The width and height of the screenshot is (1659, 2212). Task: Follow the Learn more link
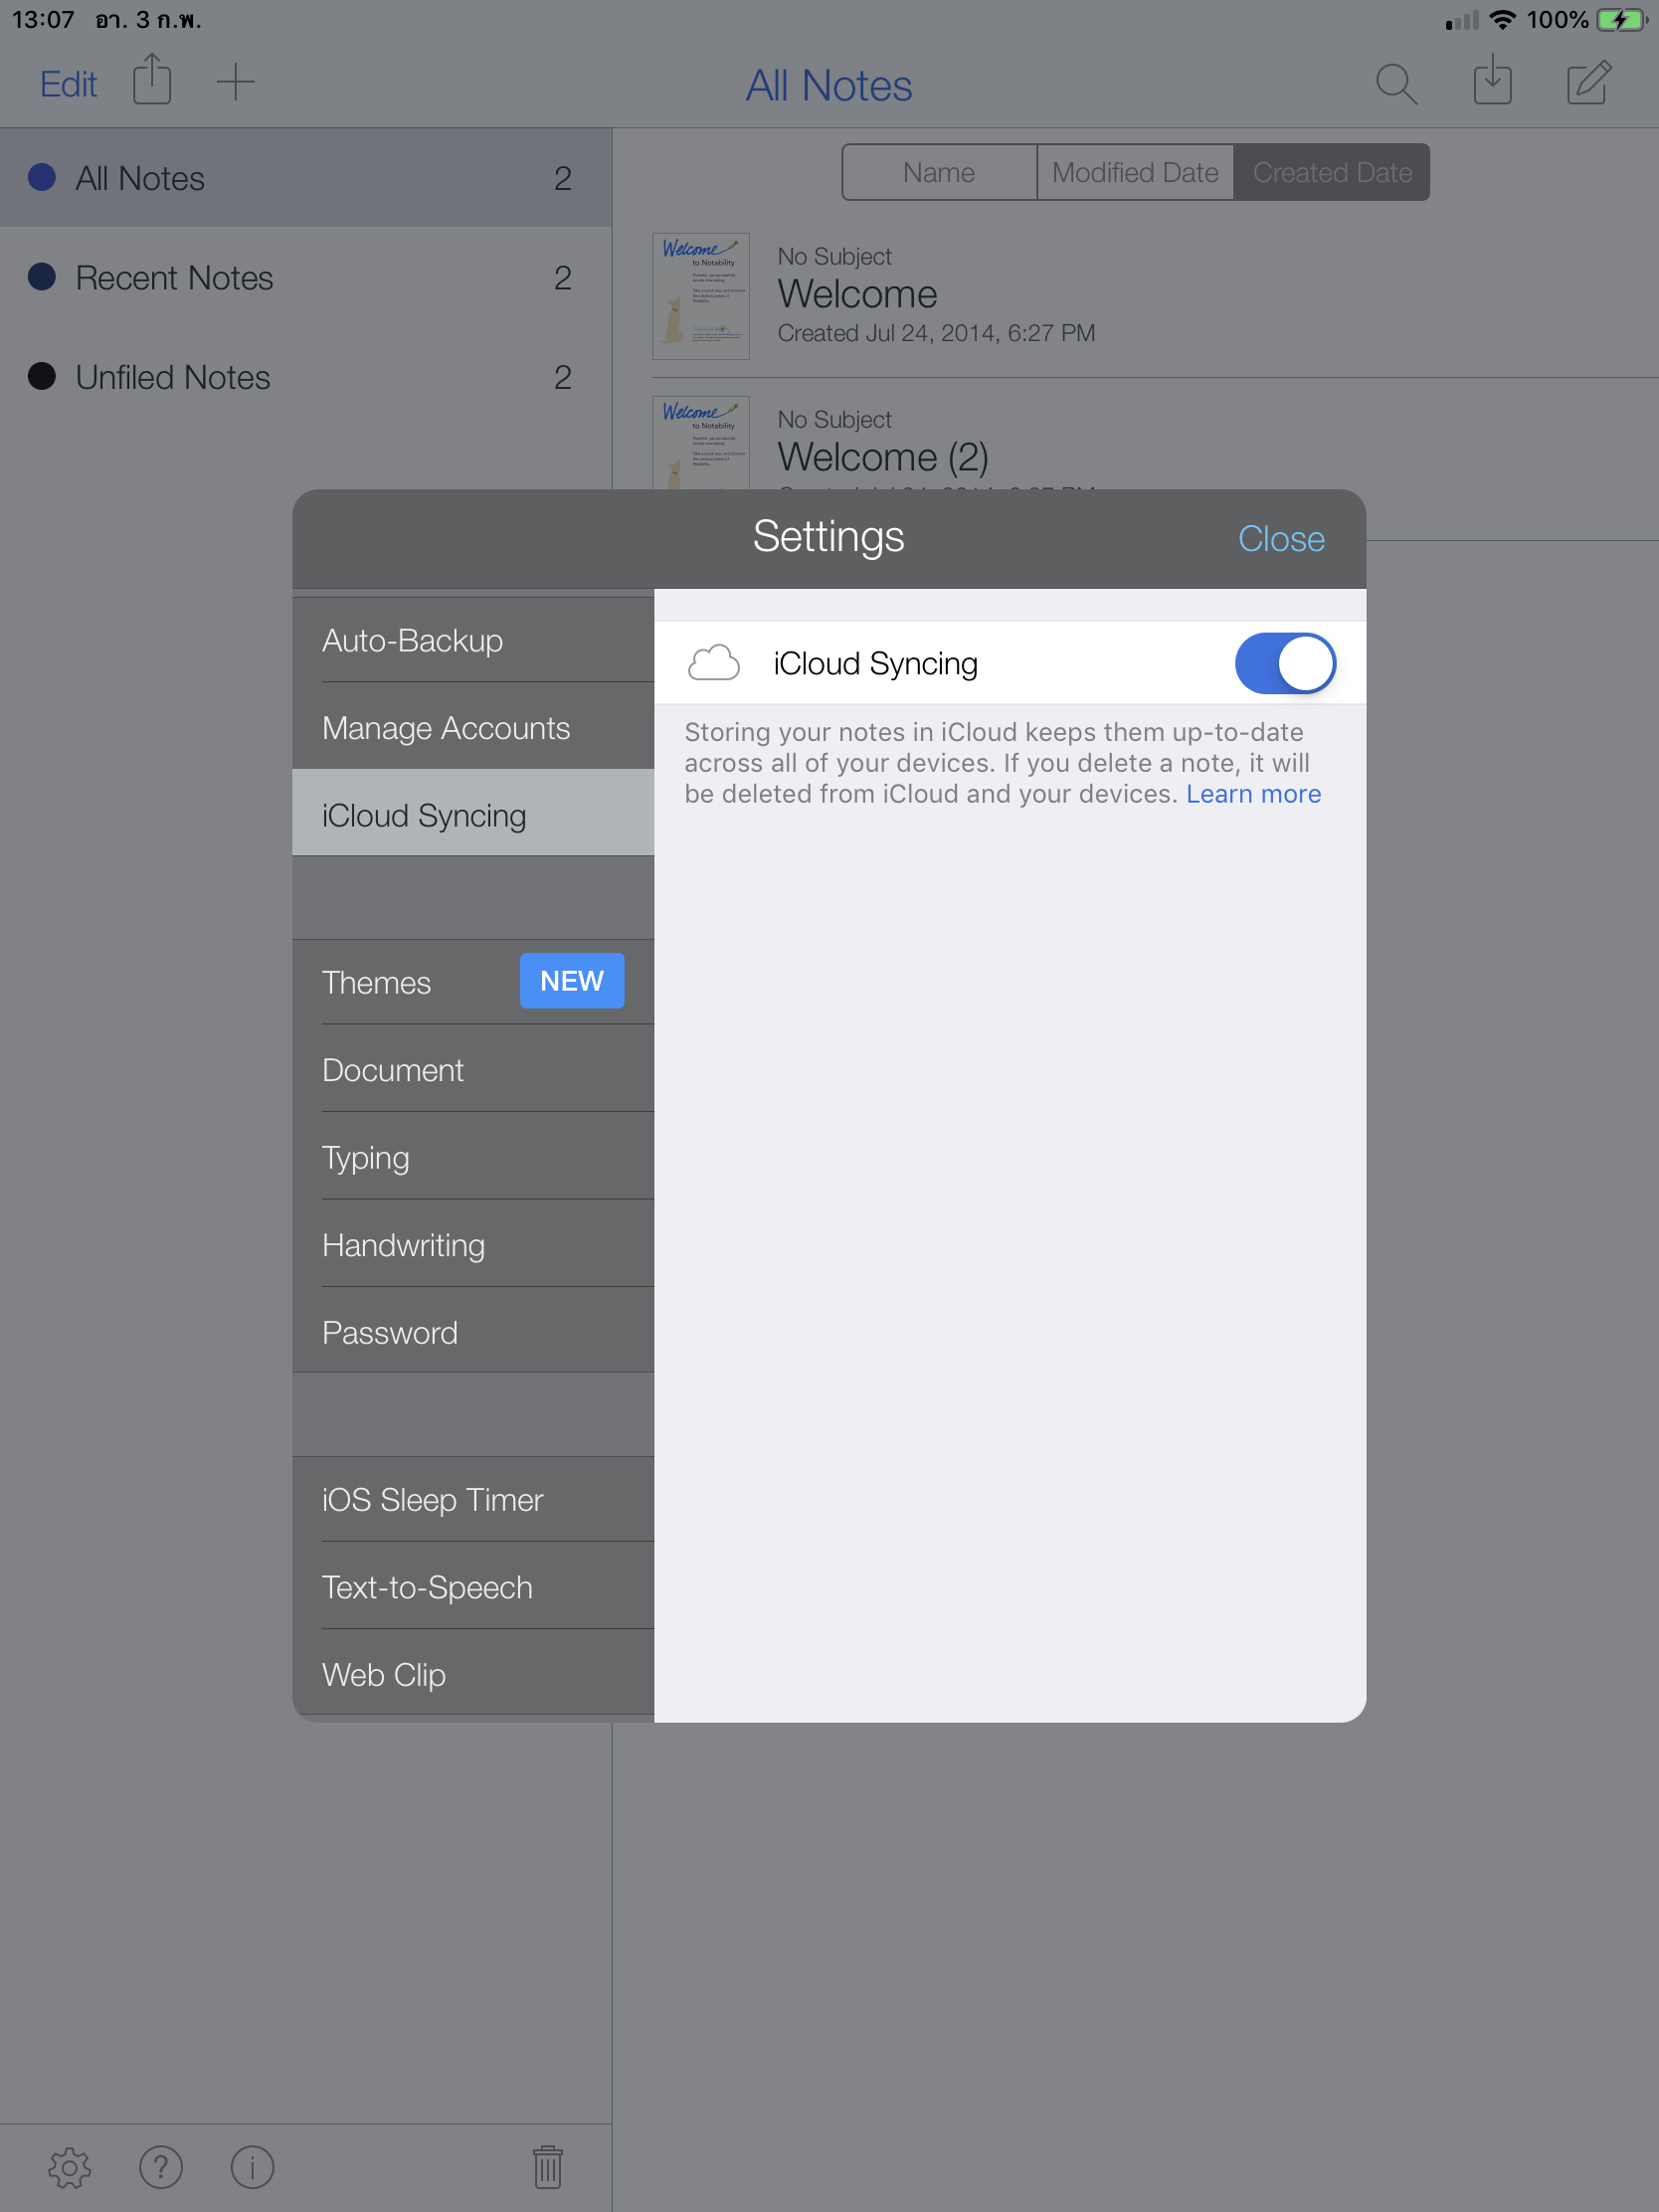coord(1253,794)
